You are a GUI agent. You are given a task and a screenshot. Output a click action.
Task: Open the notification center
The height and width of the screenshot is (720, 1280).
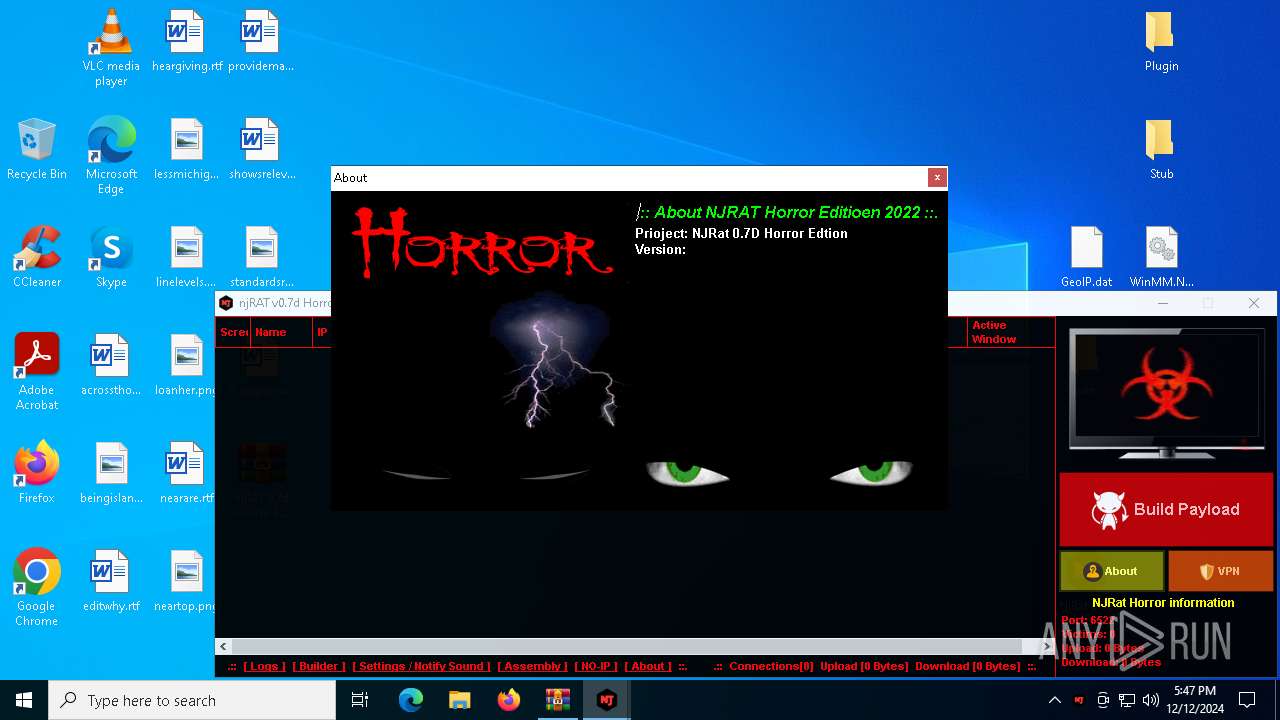pyautogui.click(x=1247, y=700)
